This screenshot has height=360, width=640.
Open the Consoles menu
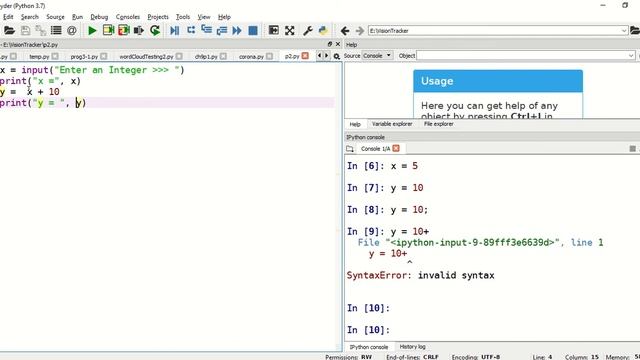(x=128, y=17)
